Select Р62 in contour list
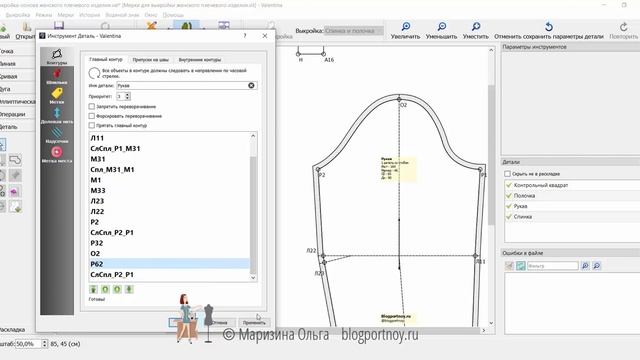The image size is (640, 360). pos(169,264)
